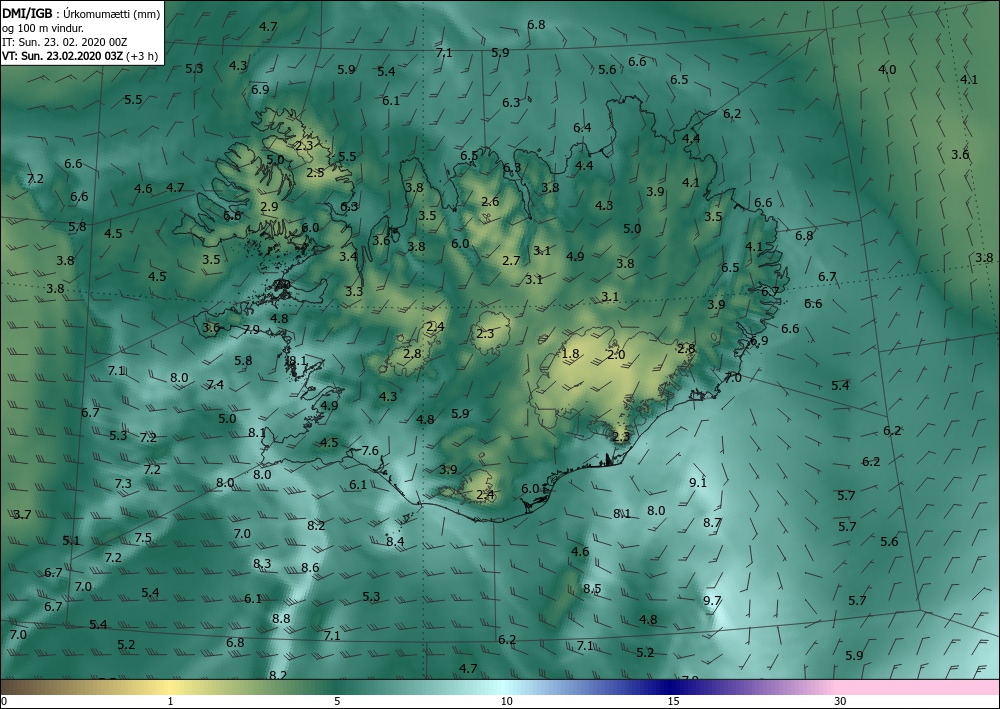Viewport: 1000px width, 709px height.
Task: Select the 1.8 value on the glacier
Action: 570,354
